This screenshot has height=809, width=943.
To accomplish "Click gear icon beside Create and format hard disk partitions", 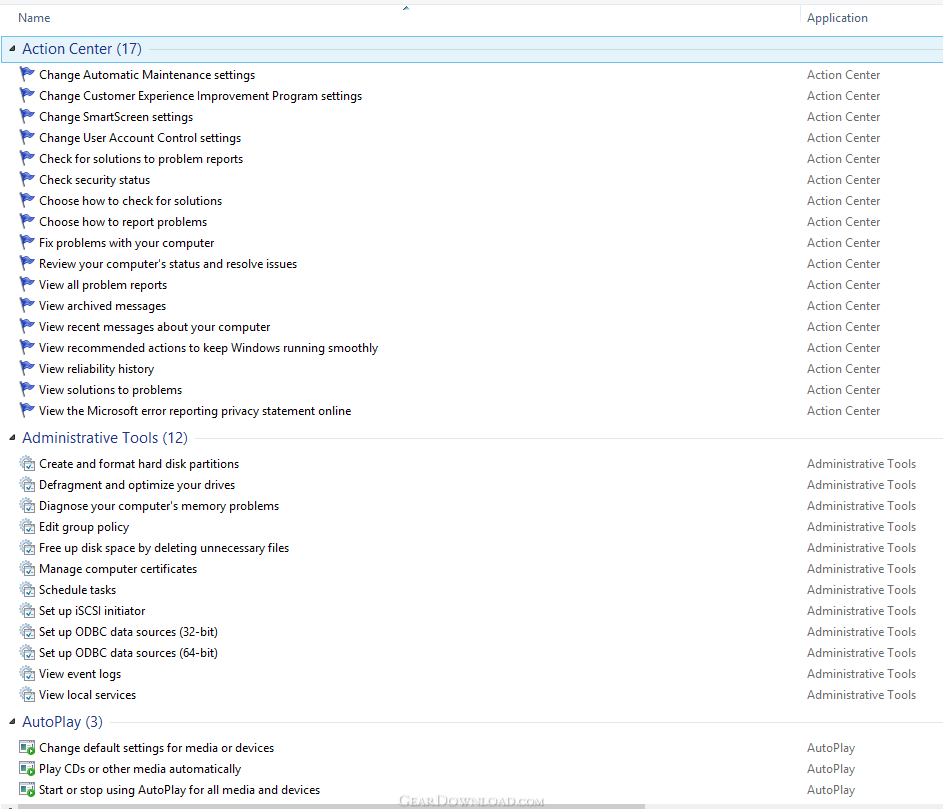I will (27, 463).
